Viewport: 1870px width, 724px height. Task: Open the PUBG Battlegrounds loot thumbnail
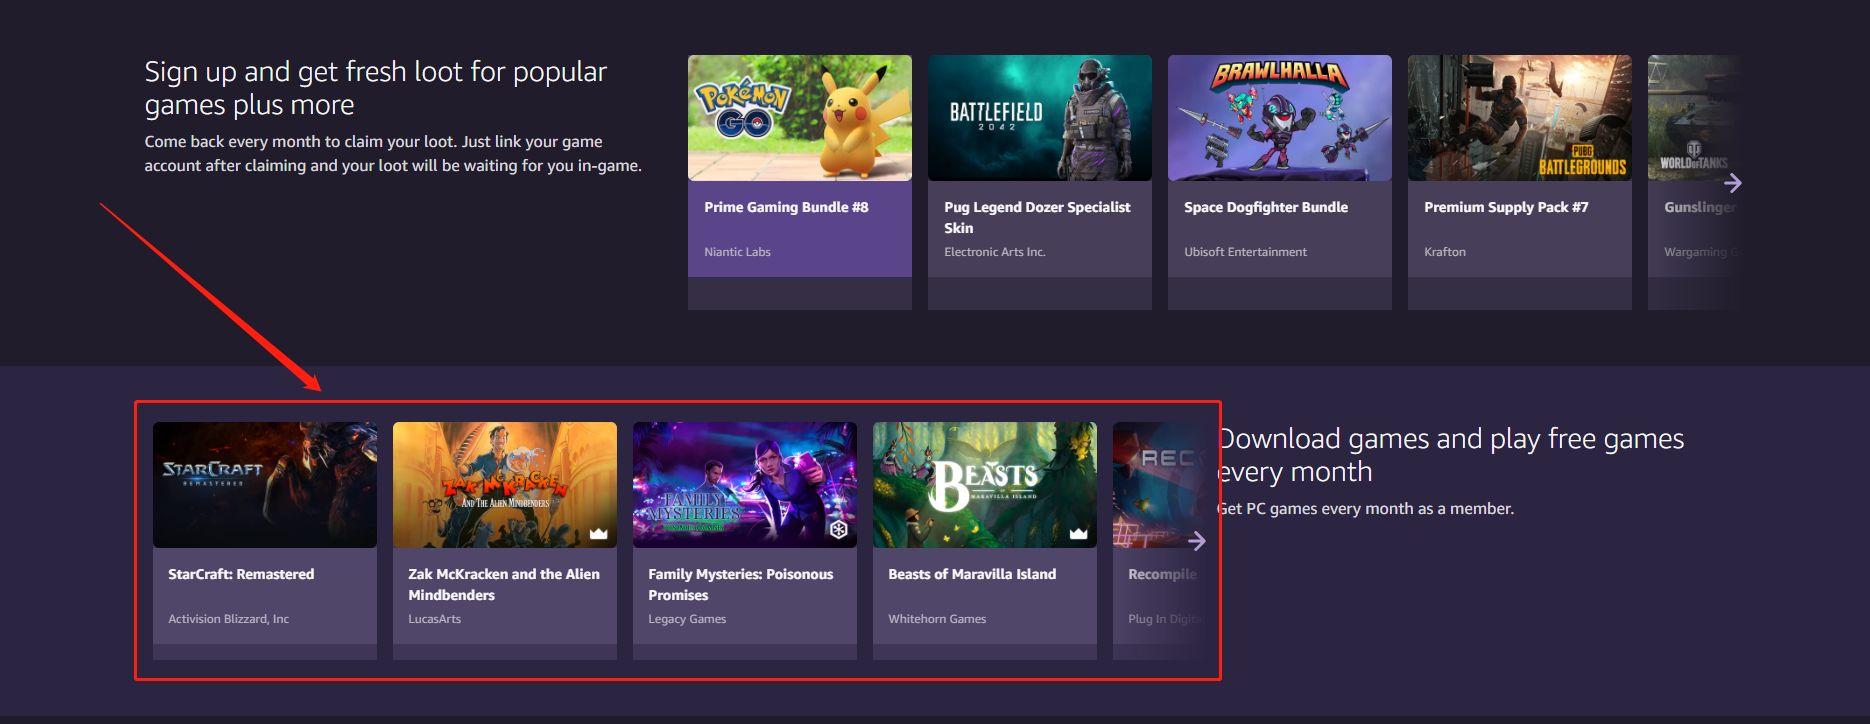point(1520,118)
